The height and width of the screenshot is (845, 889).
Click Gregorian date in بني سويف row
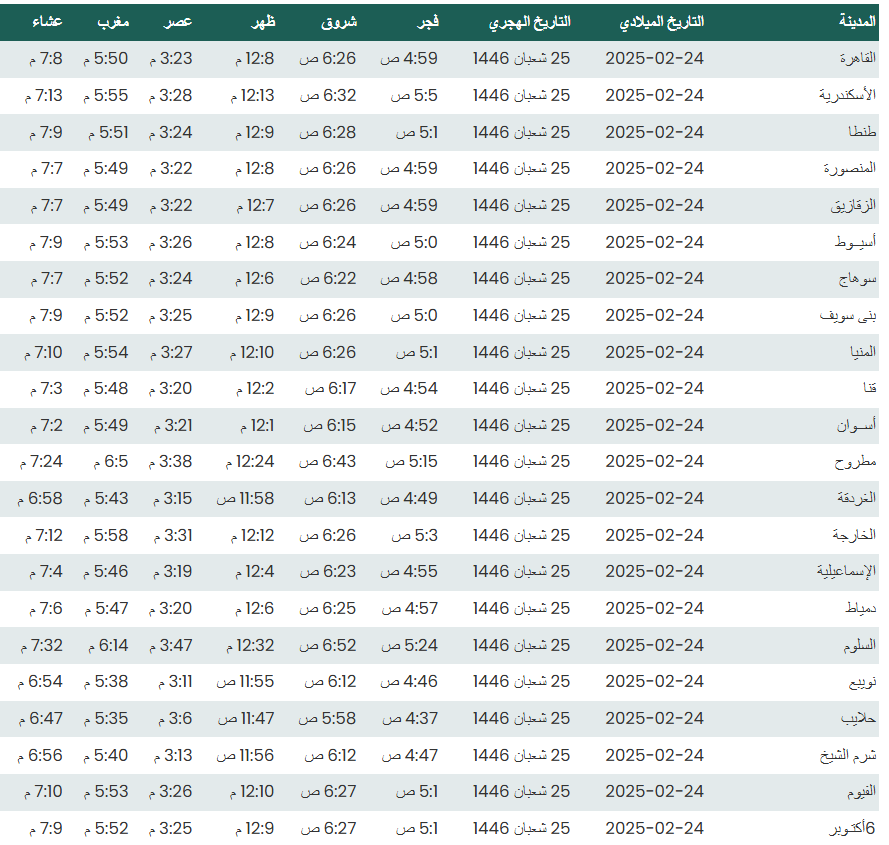(x=654, y=315)
